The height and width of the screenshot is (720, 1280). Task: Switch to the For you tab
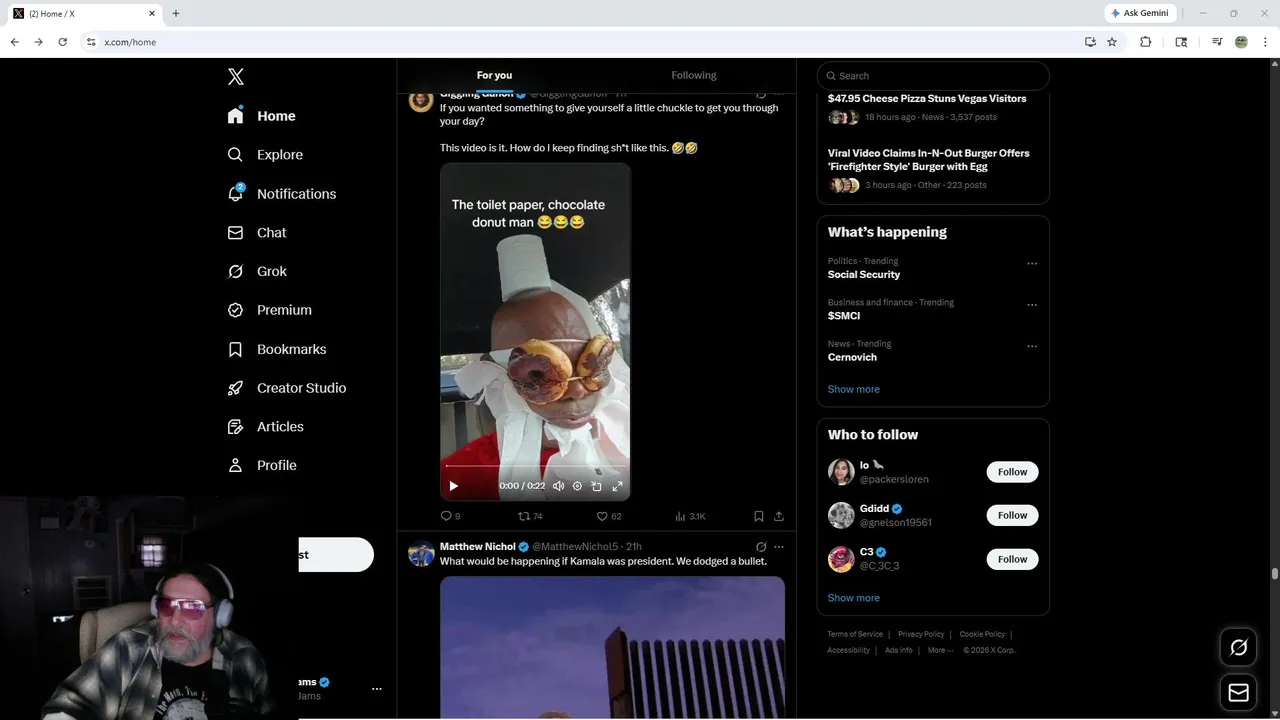pyautogui.click(x=494, y=75)
